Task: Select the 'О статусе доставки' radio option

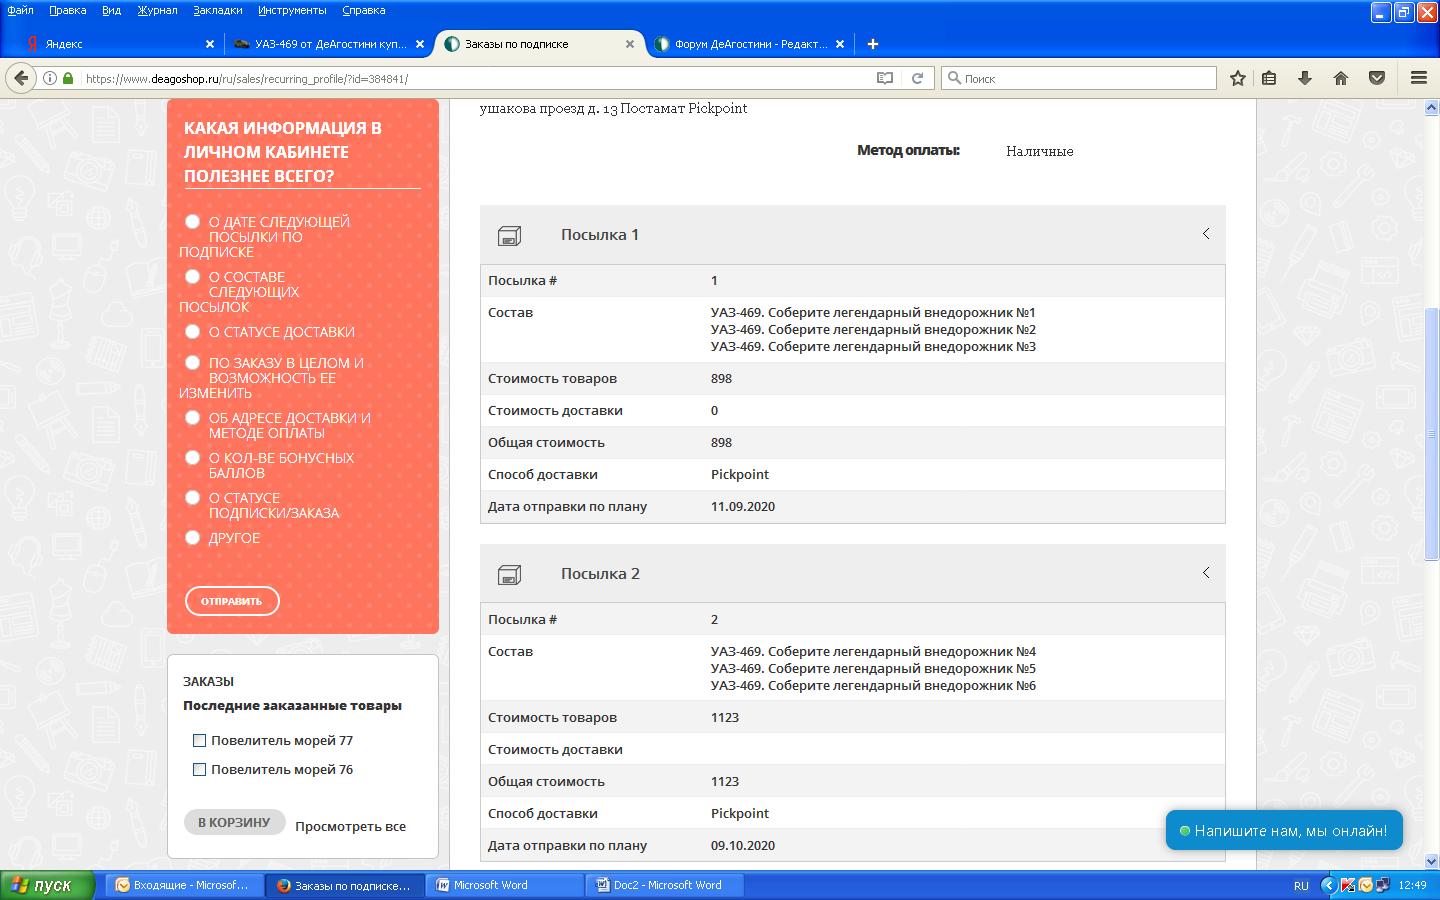Action: point(193,332)
